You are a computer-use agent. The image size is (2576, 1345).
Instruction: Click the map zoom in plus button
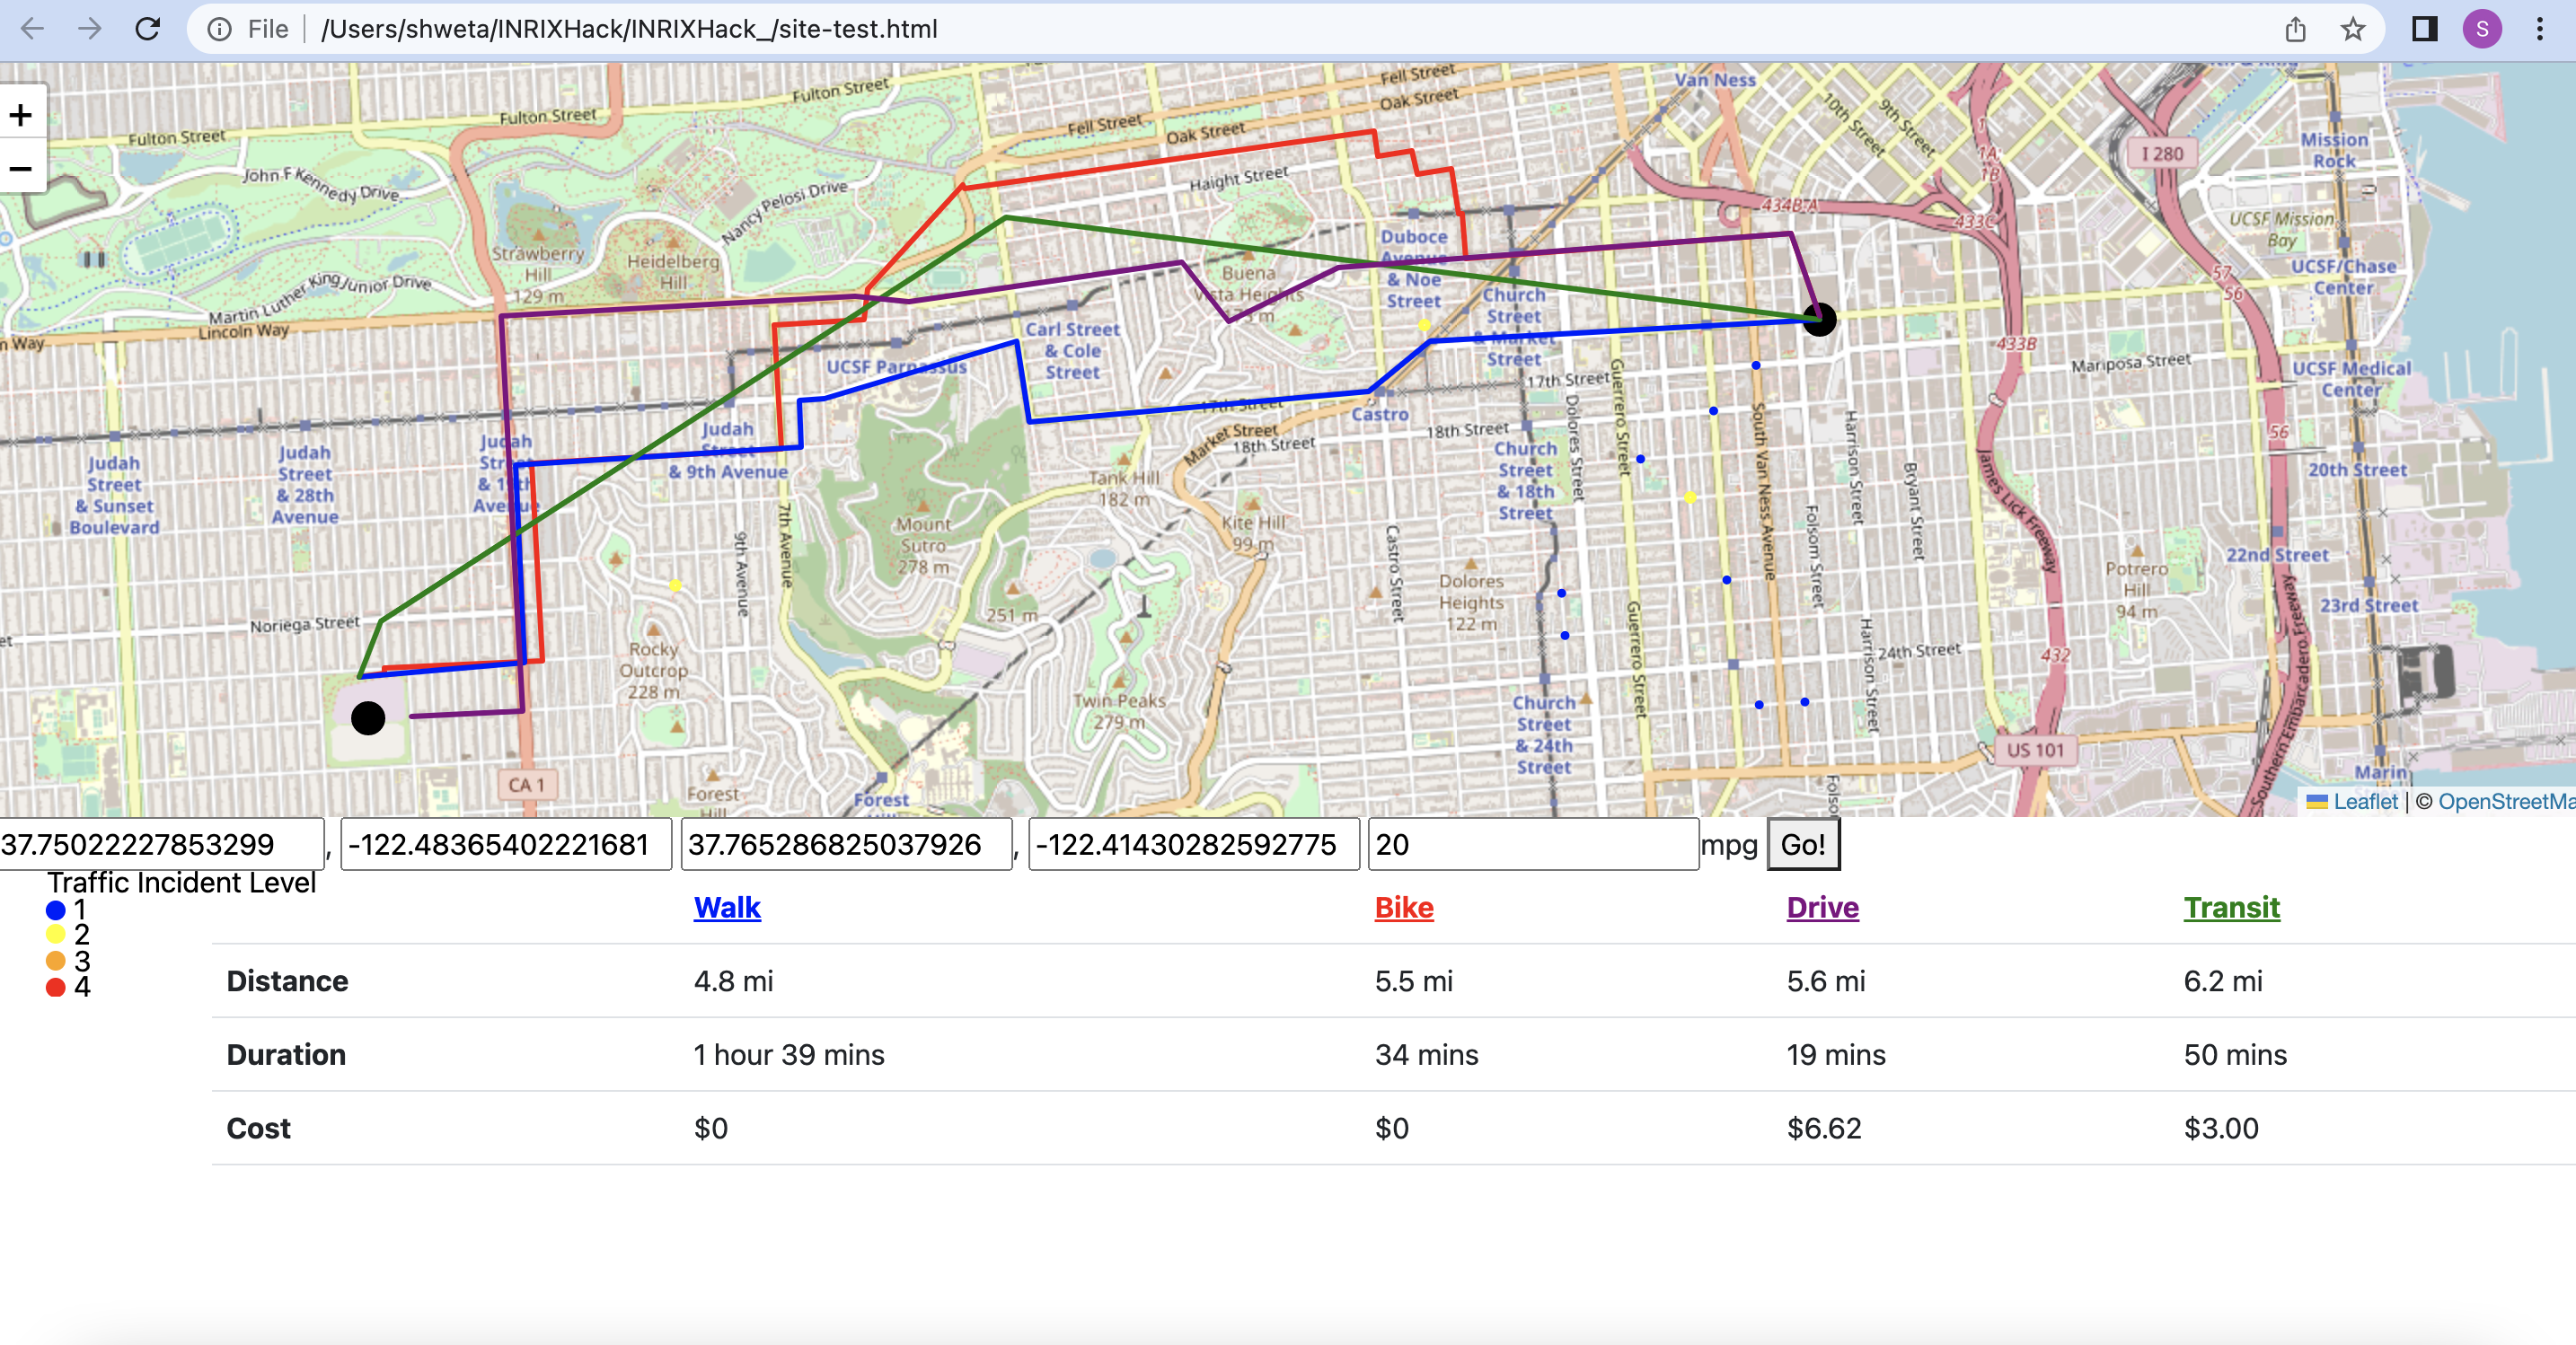pos(21,115)
